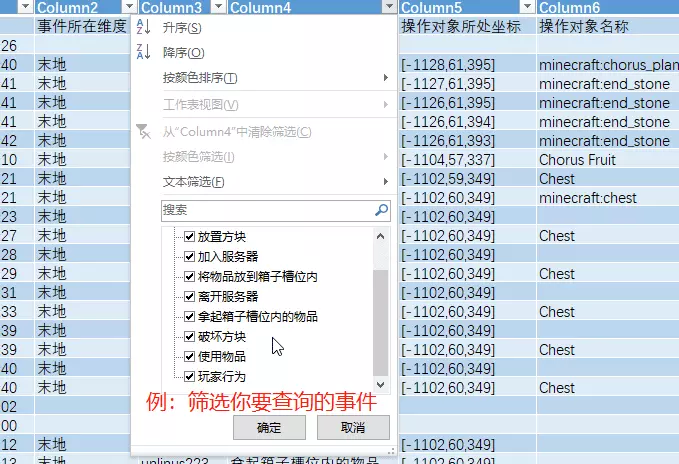This screenshot has height=464, width=679.
Task: Select cell [-1126,61,393]
Action: 467,141
